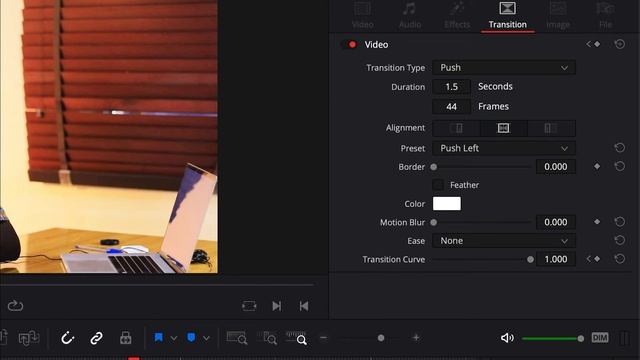640x360 pixels.
Task: Reset the Transition Curve value
Action: [x=620, y=259]
